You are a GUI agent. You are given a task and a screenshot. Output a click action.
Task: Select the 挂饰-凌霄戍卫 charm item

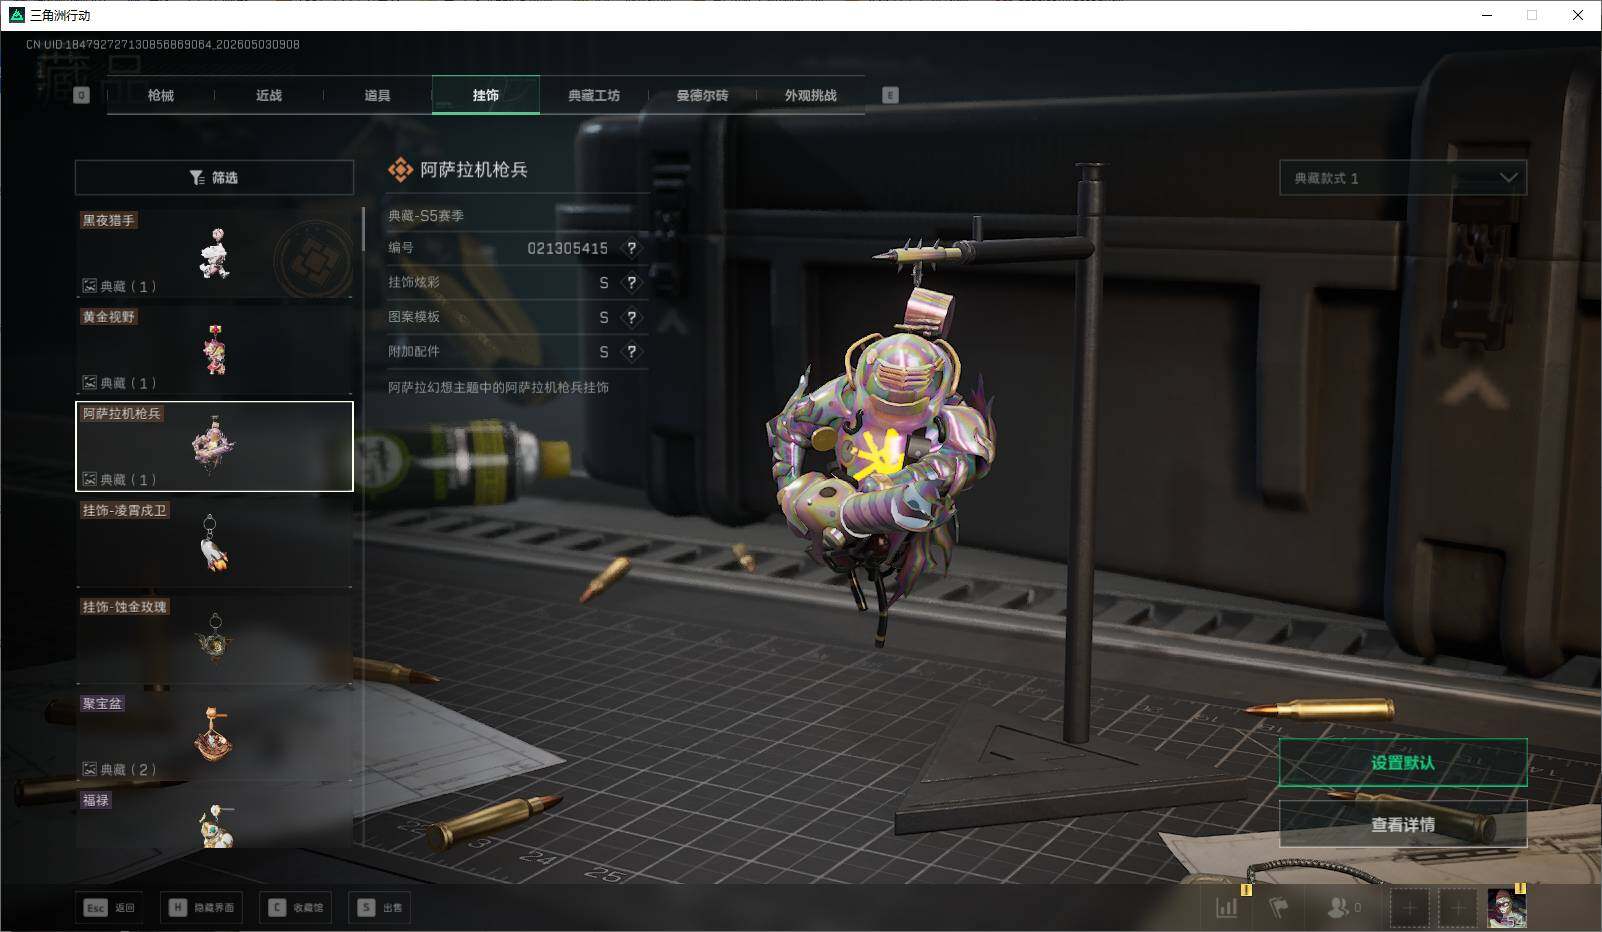(x=214, y=543)
